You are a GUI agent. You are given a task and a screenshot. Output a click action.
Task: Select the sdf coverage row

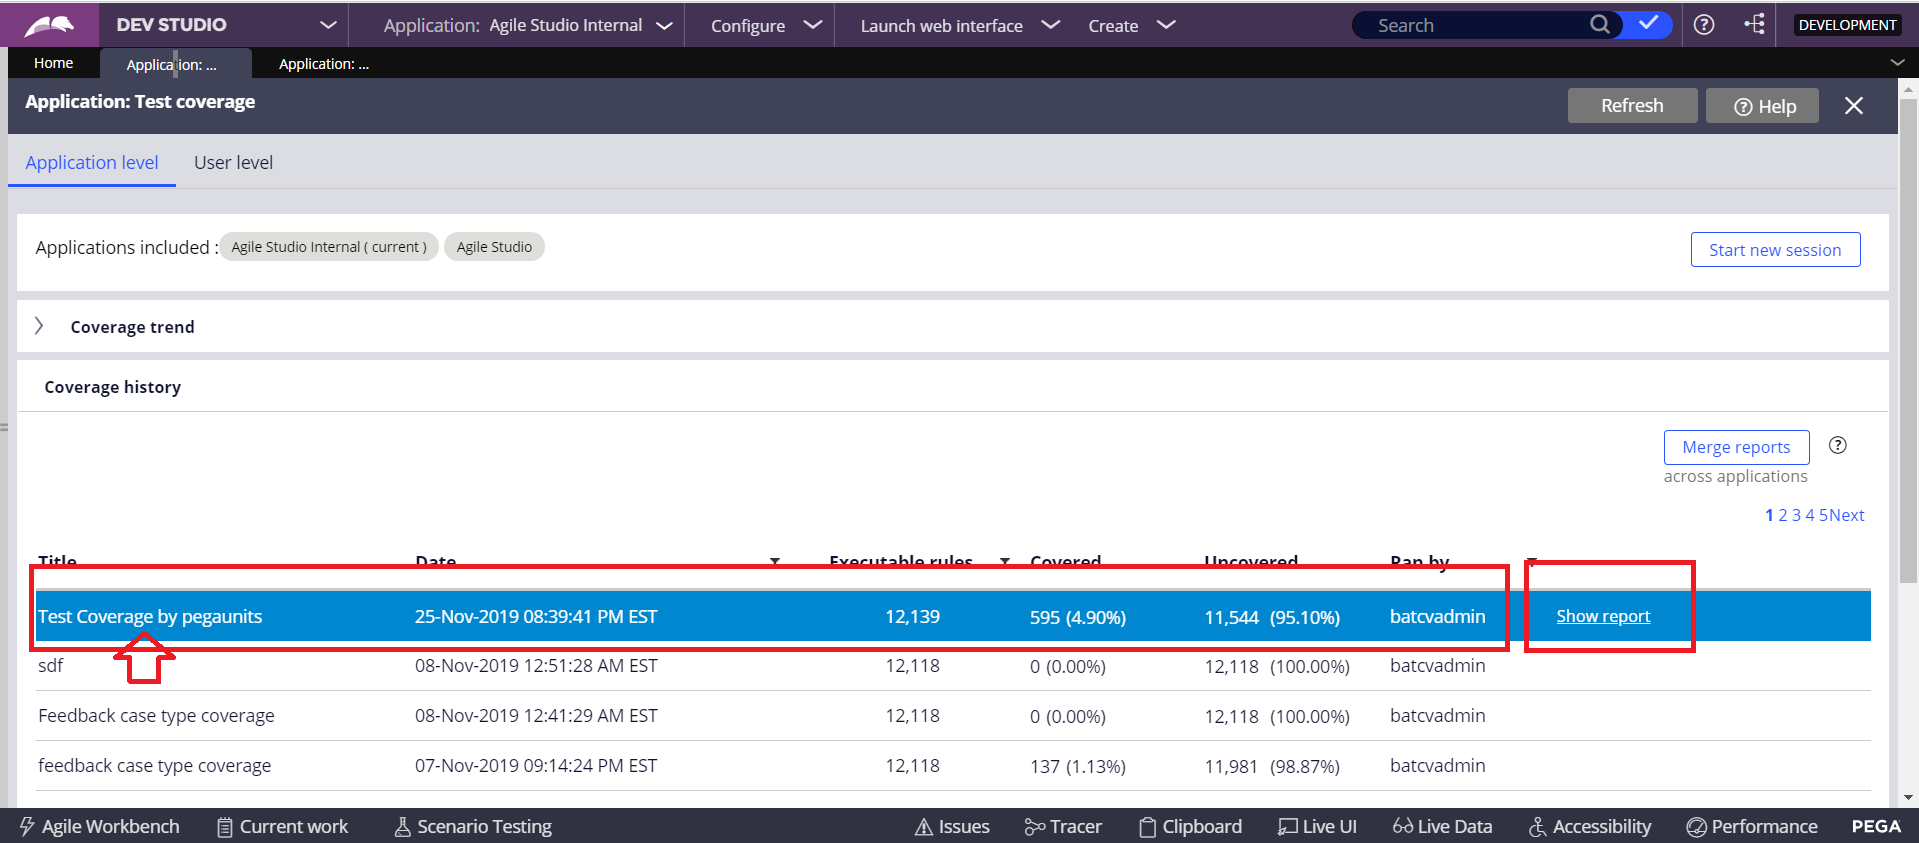click(953, 666)
